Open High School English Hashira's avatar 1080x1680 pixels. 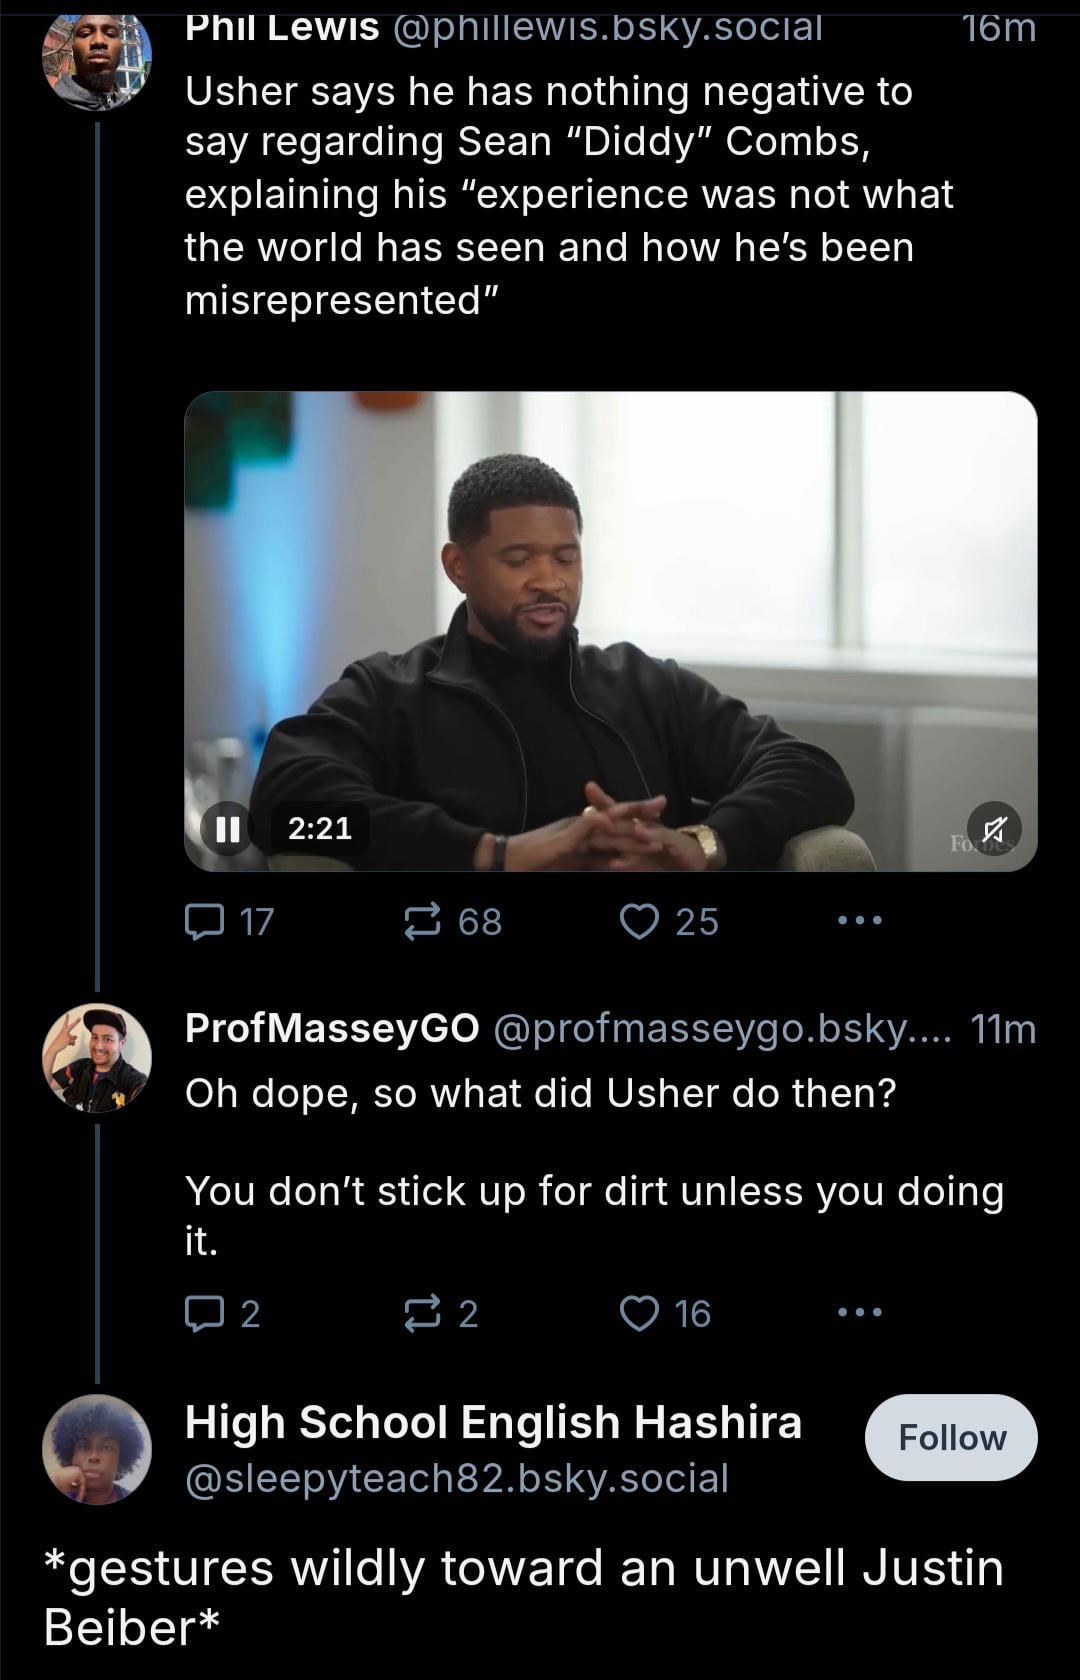tap(97, 1449)
